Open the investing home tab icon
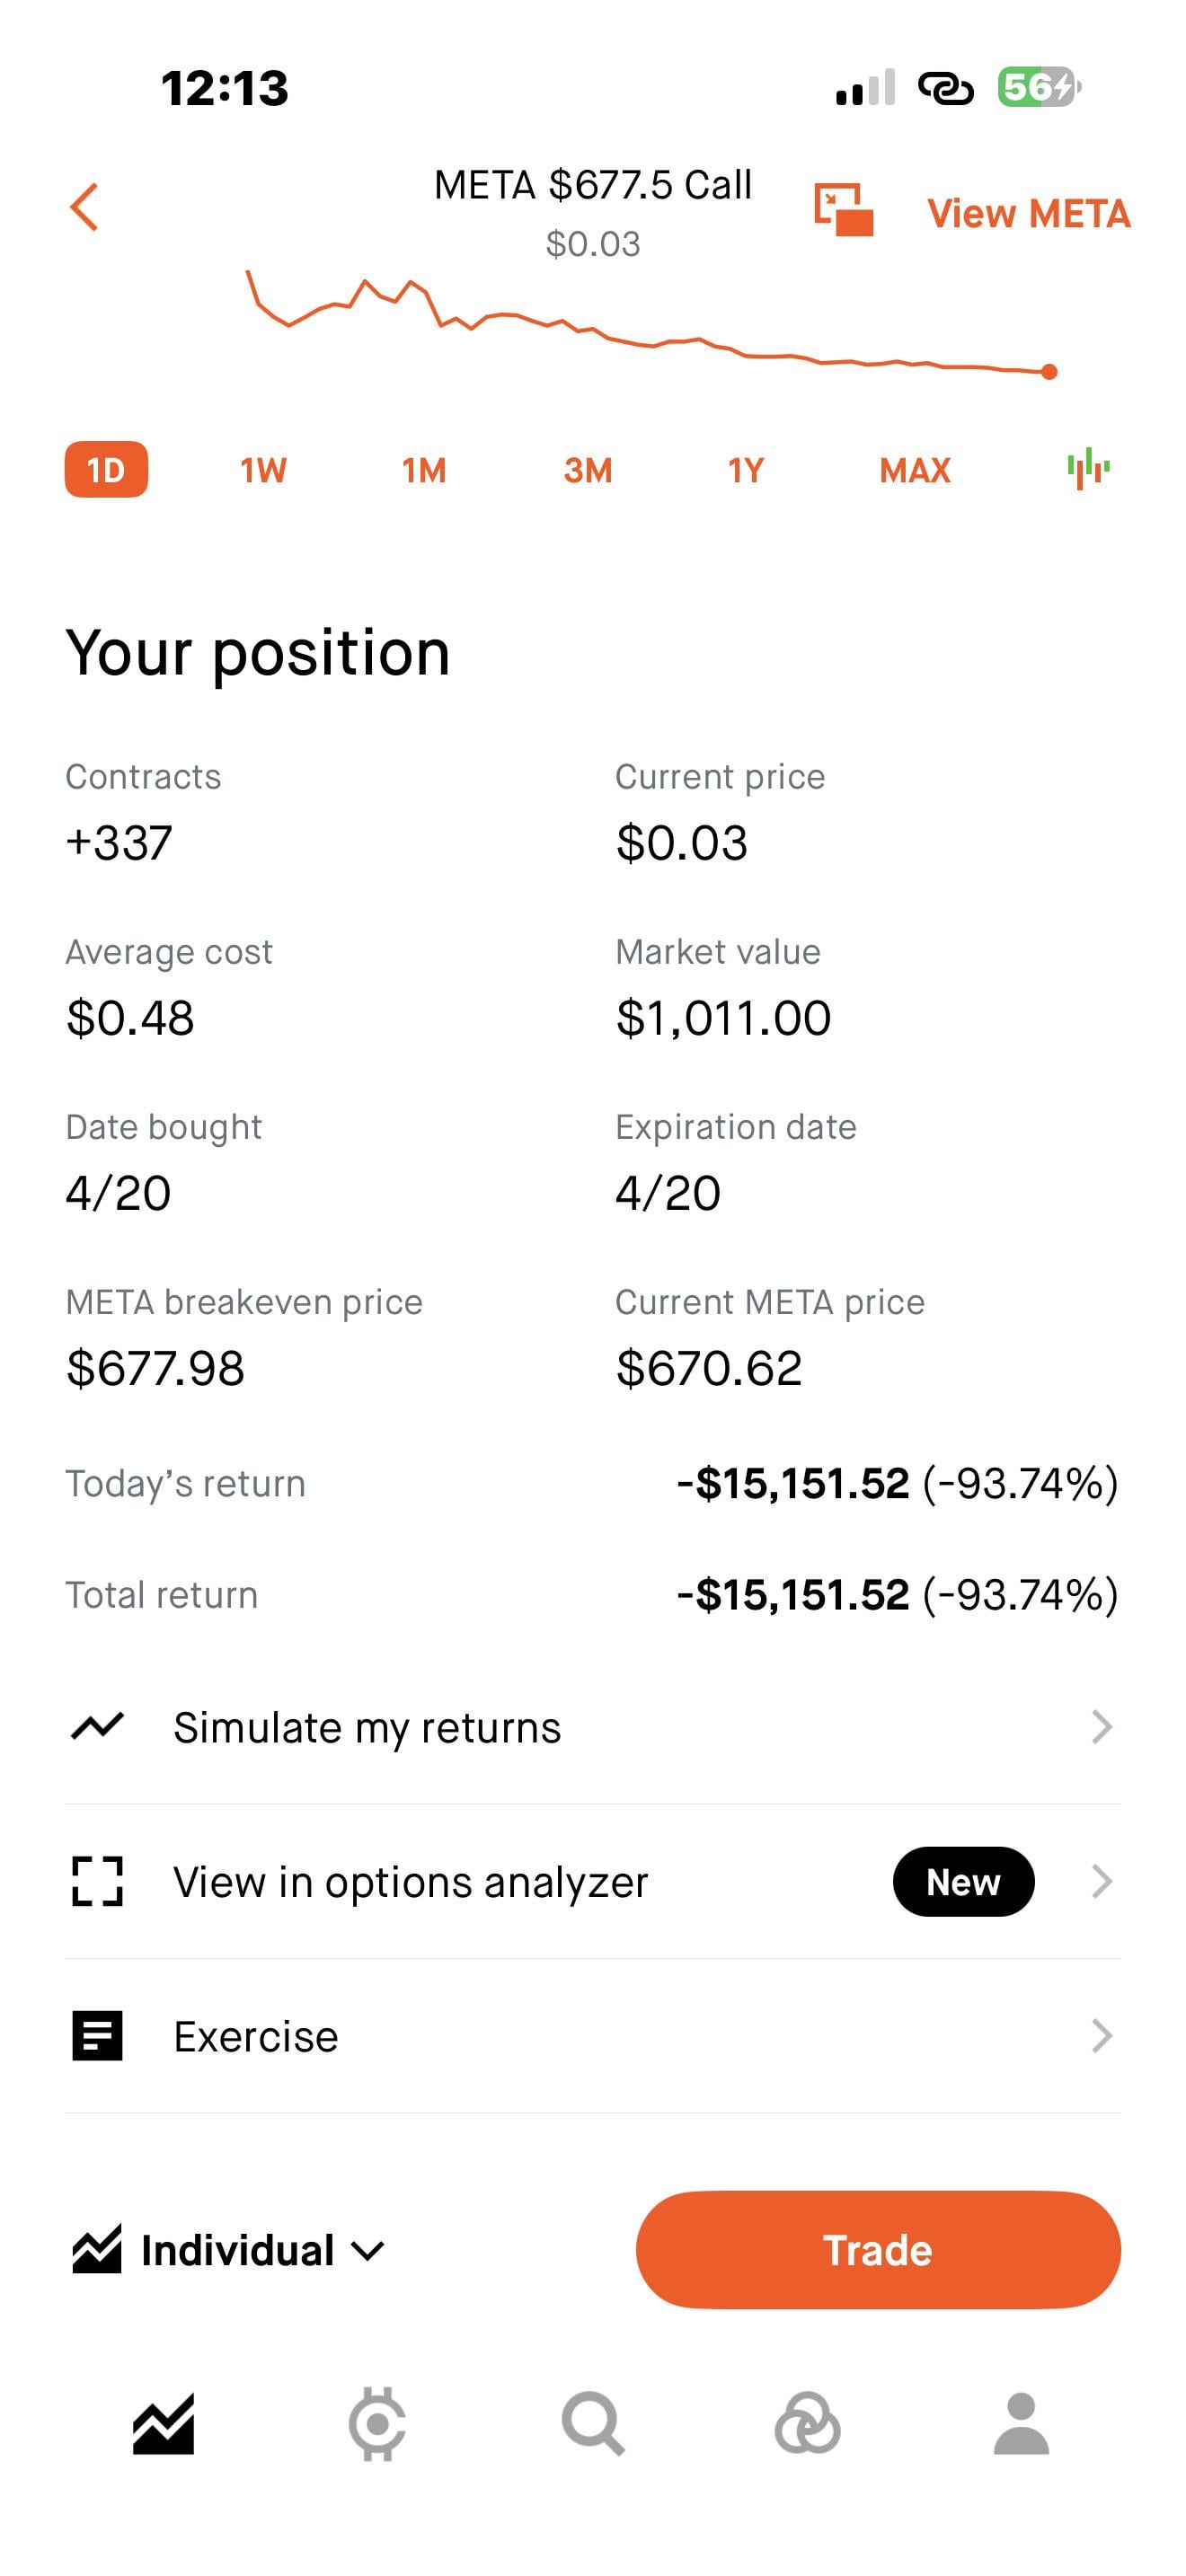Screen dimensions: 1186x2576 (x=163, y=2424)
